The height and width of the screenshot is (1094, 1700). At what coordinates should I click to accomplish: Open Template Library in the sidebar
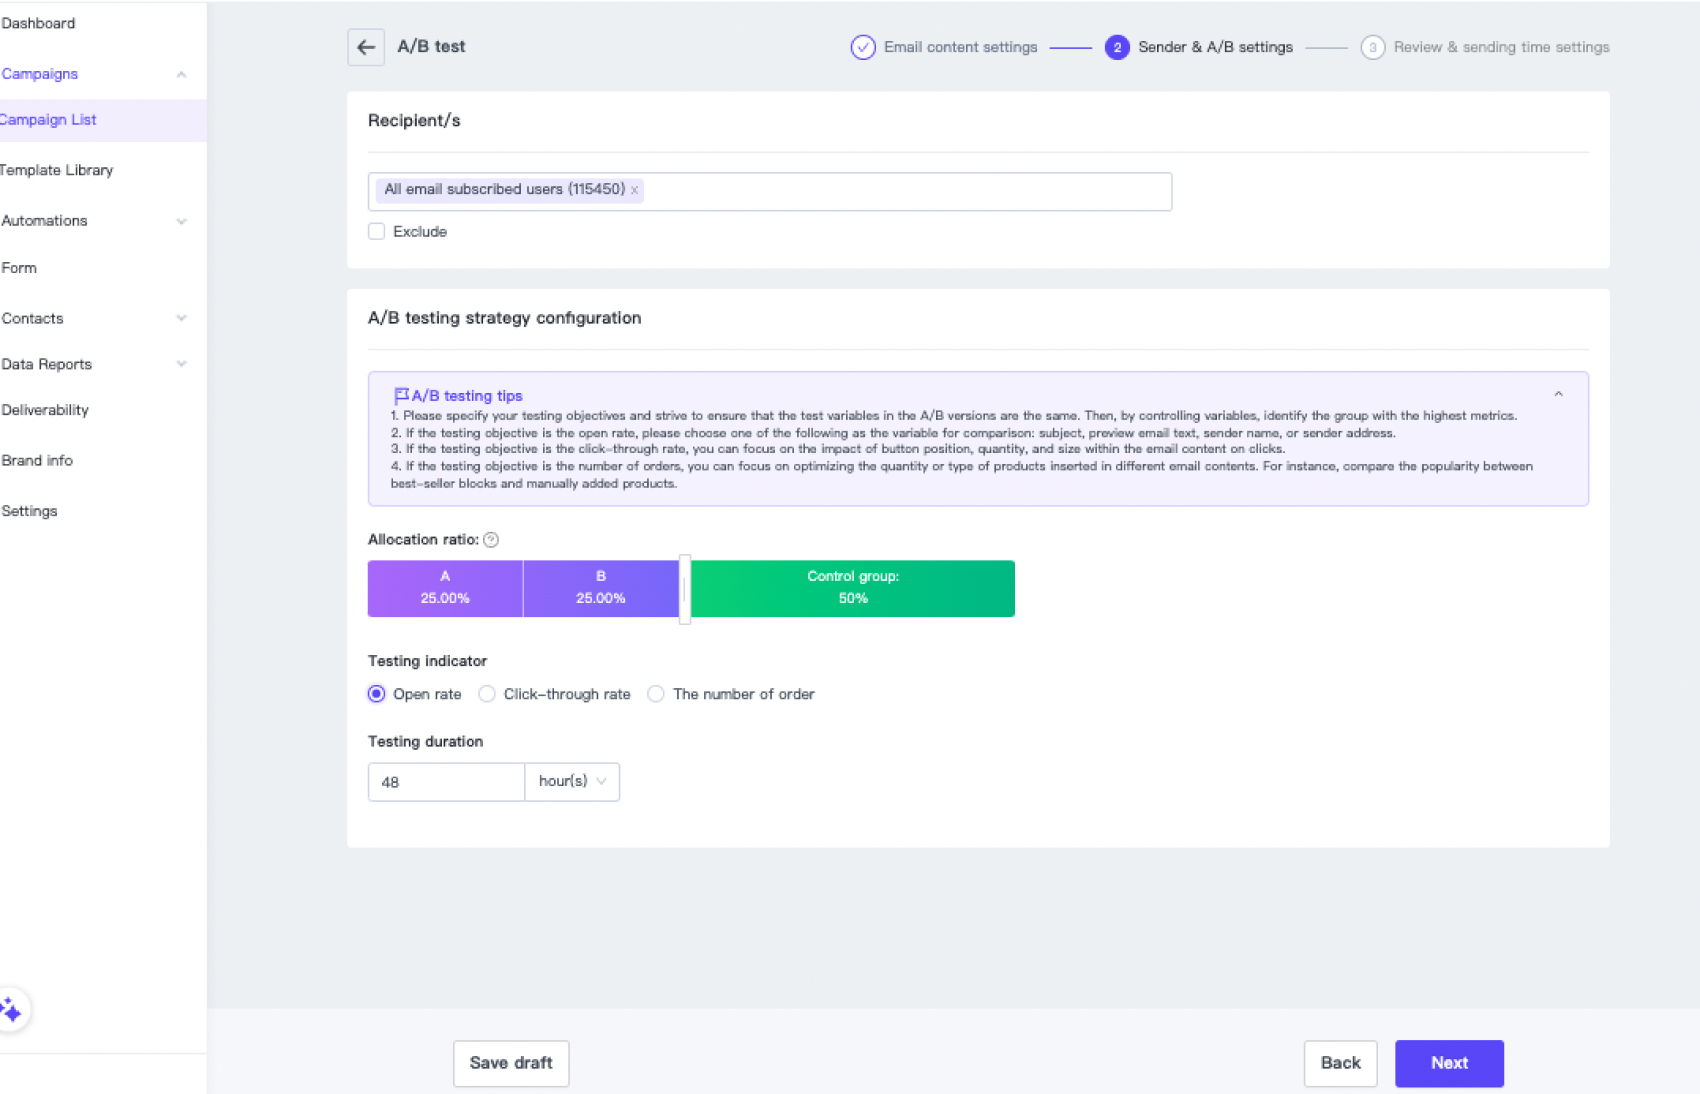point(57,170)
